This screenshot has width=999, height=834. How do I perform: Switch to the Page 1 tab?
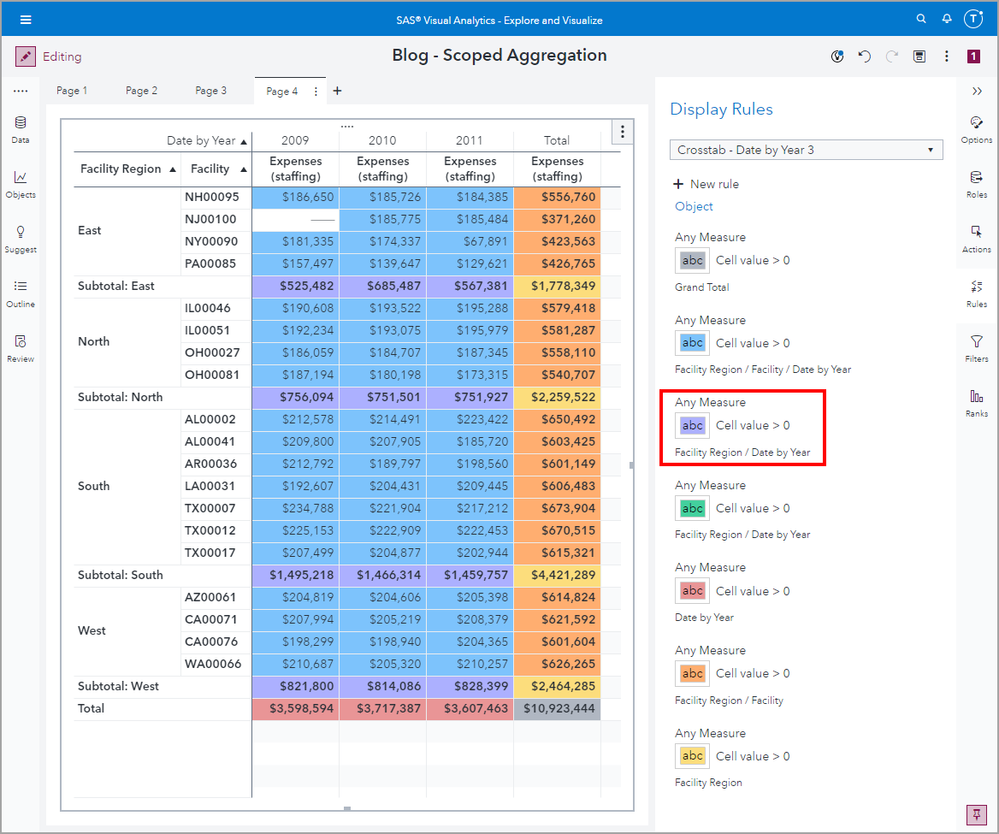72,91
